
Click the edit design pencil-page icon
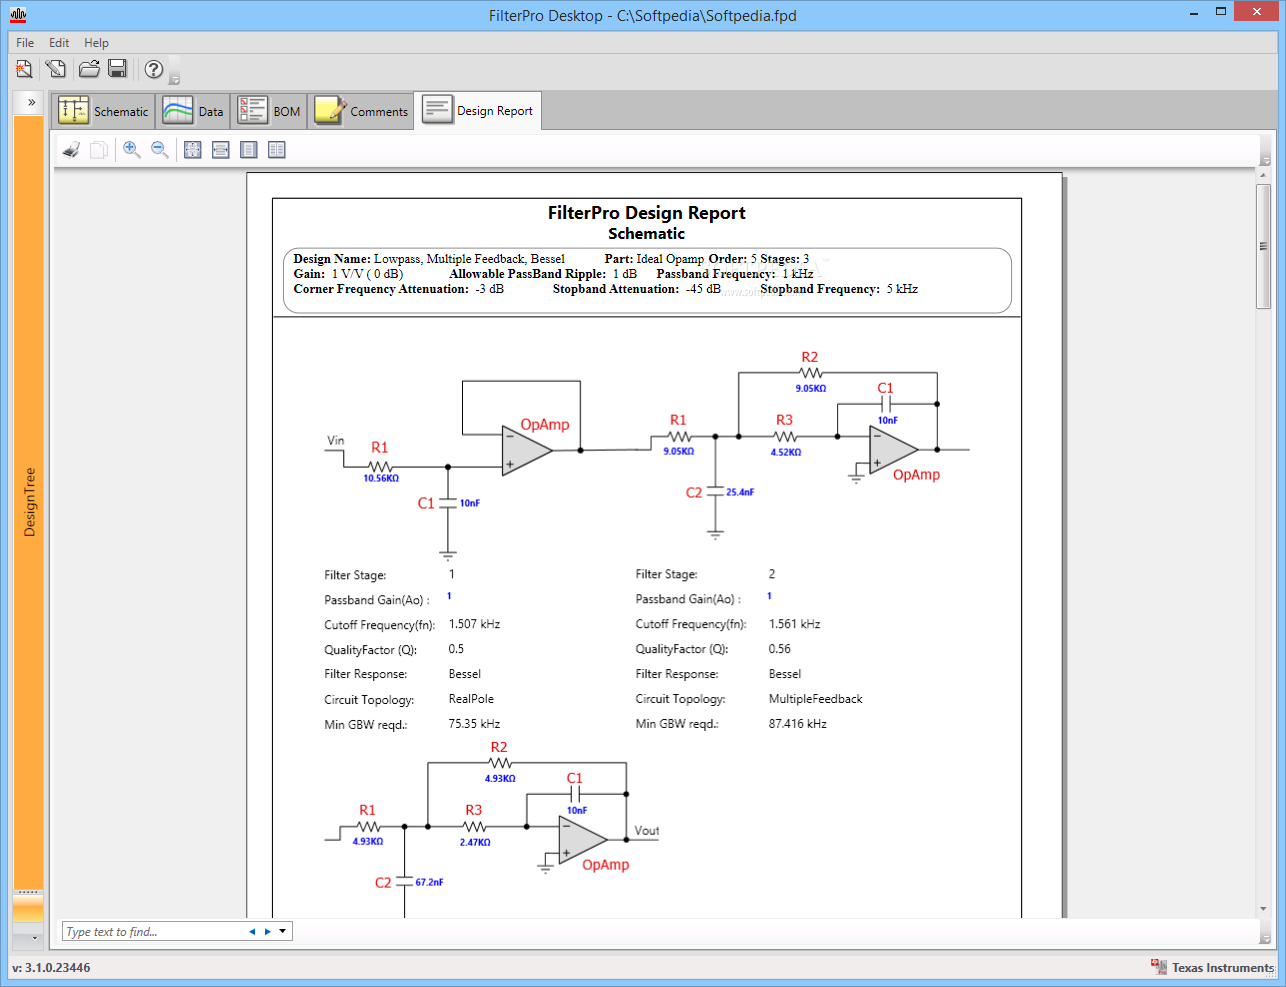tap(56, 69)
